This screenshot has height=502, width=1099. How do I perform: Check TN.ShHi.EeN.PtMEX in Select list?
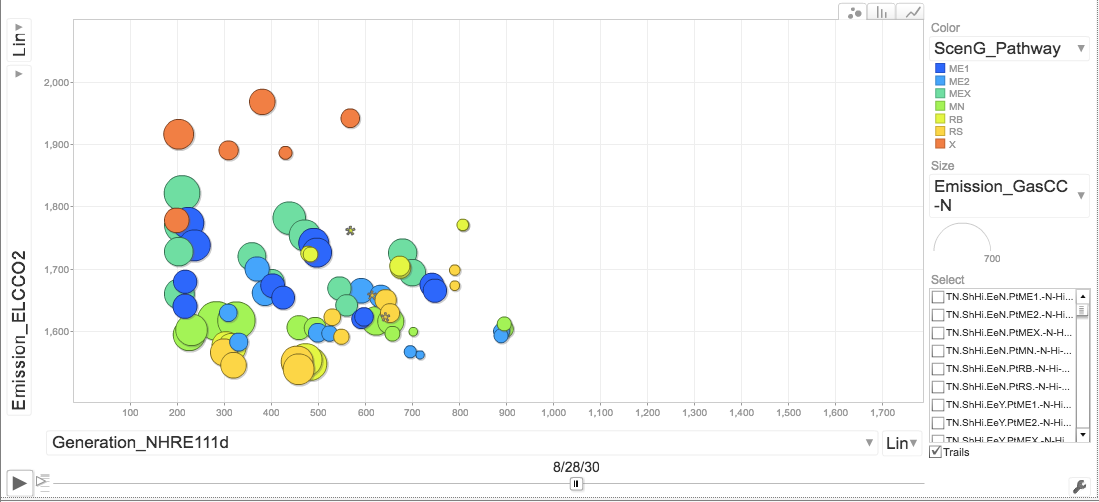(x=938, y=332)
